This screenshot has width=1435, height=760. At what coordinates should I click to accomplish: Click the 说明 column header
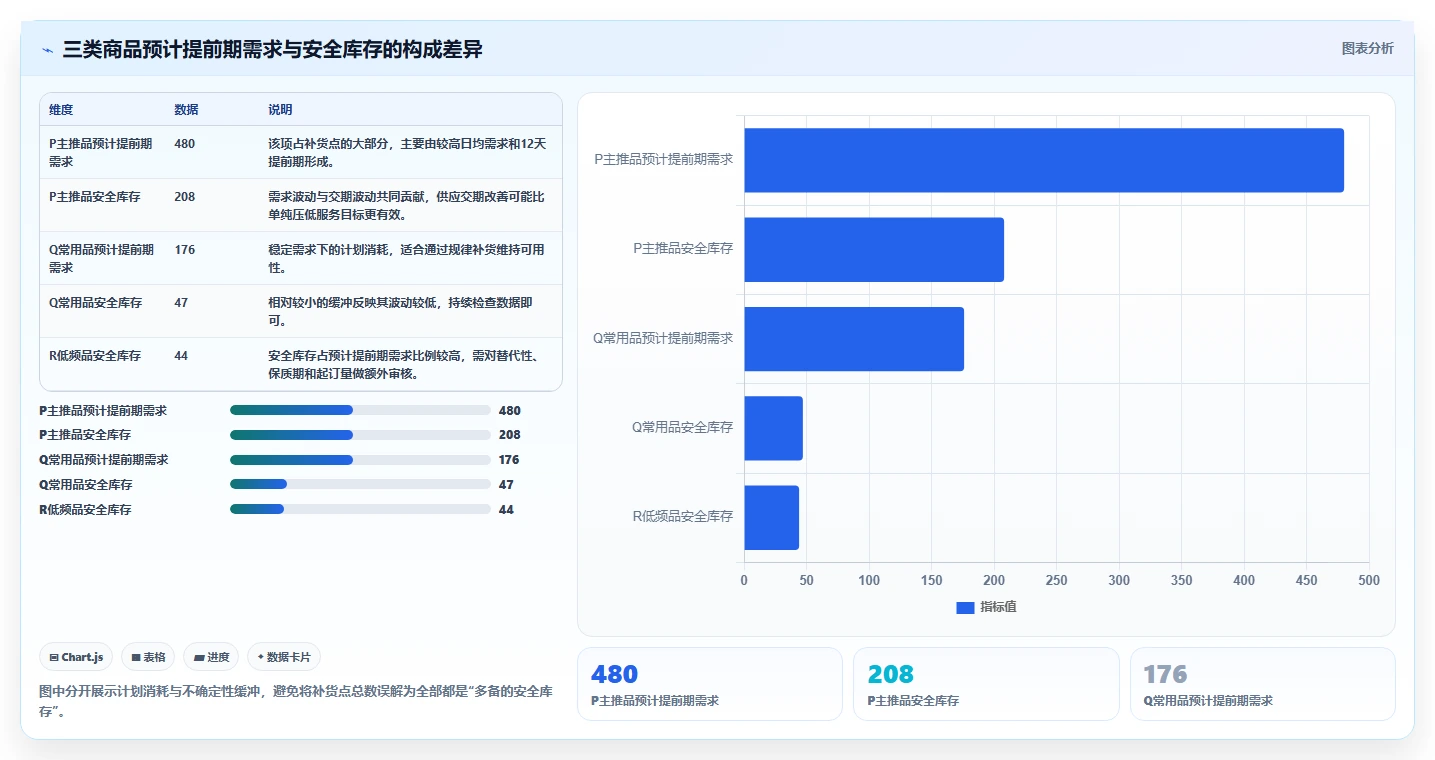280,109
